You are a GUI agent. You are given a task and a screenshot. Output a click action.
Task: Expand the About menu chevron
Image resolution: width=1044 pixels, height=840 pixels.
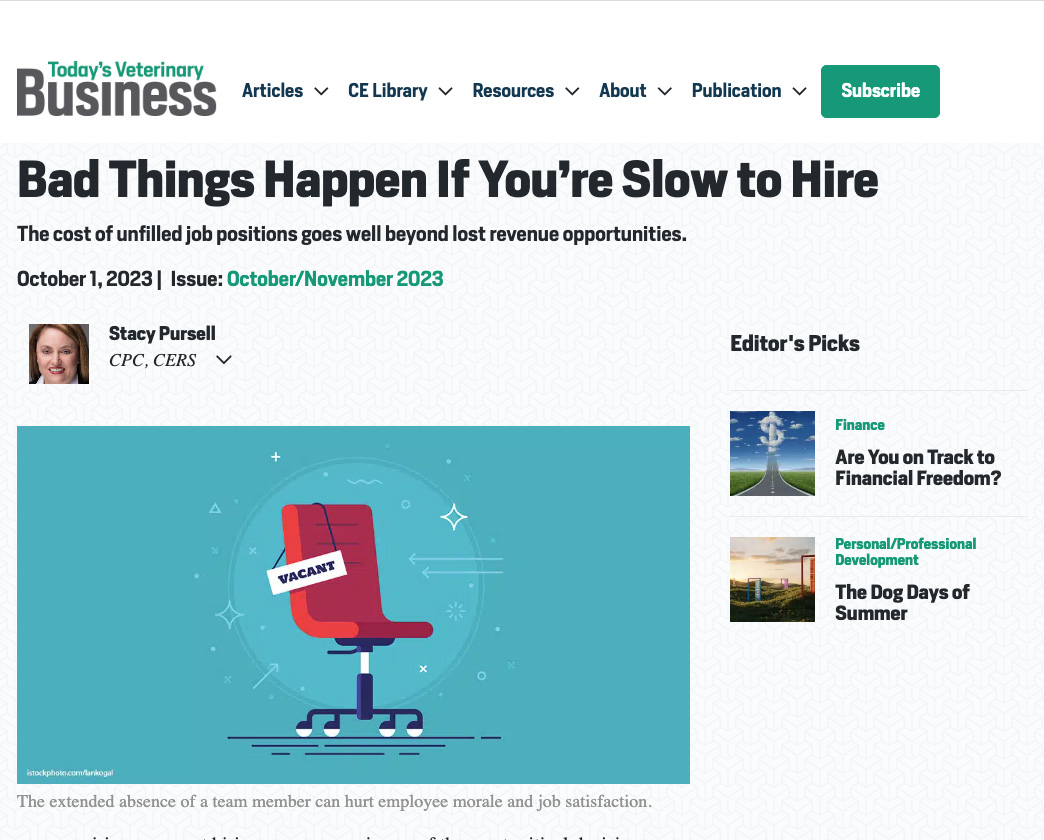click(664, 91)
